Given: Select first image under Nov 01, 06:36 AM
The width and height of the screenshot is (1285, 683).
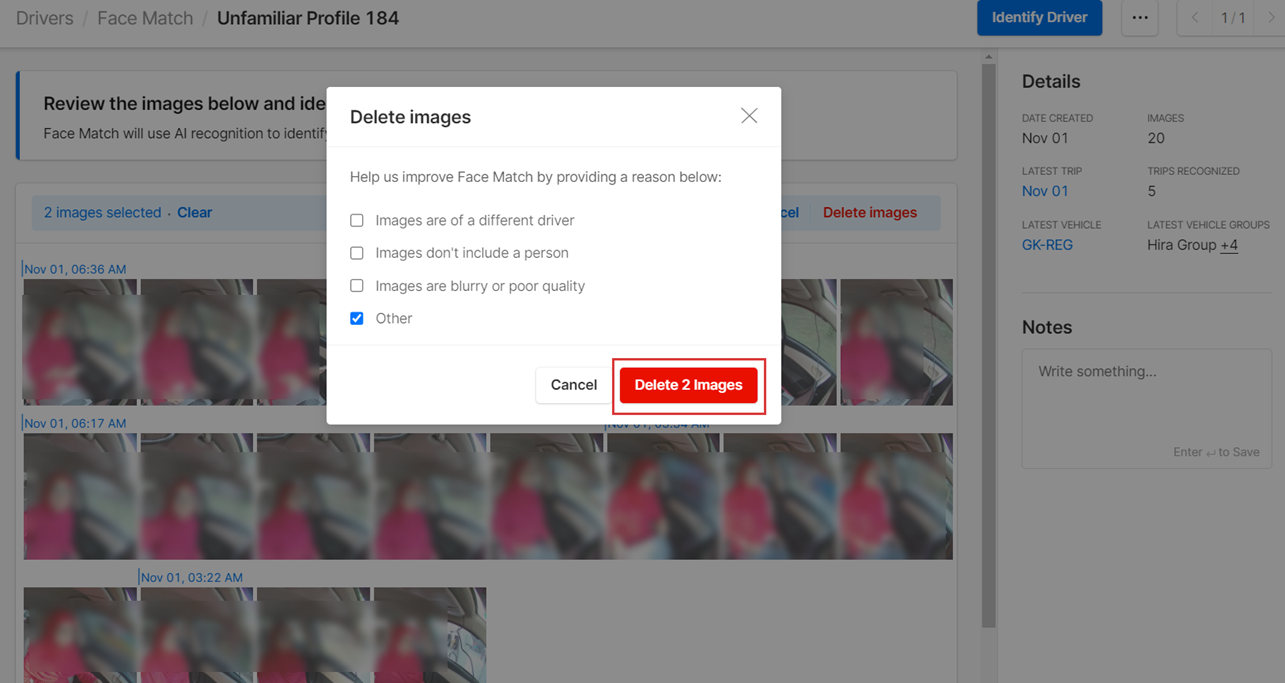Looking at the screenshot, I should pyautogui.click(x=80, y=342).
